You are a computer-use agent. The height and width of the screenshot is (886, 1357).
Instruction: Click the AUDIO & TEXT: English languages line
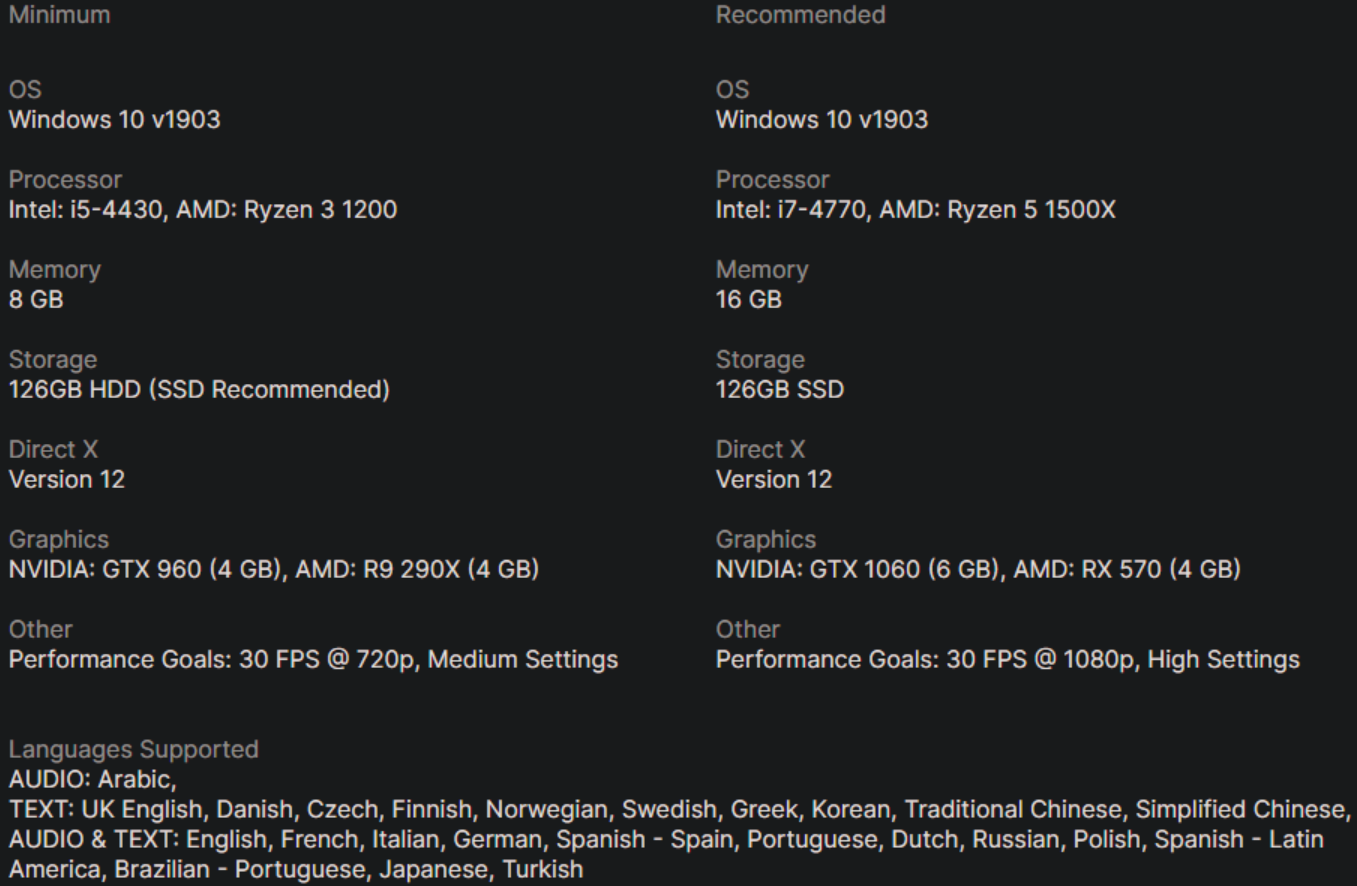pyautogui.click(x=665, y=839)
